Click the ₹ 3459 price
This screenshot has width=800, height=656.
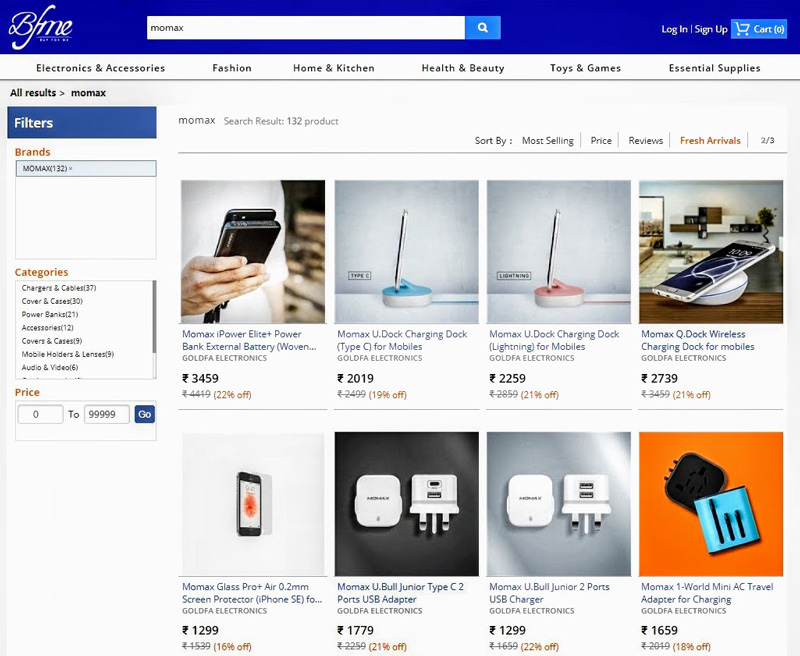point(201,379)
